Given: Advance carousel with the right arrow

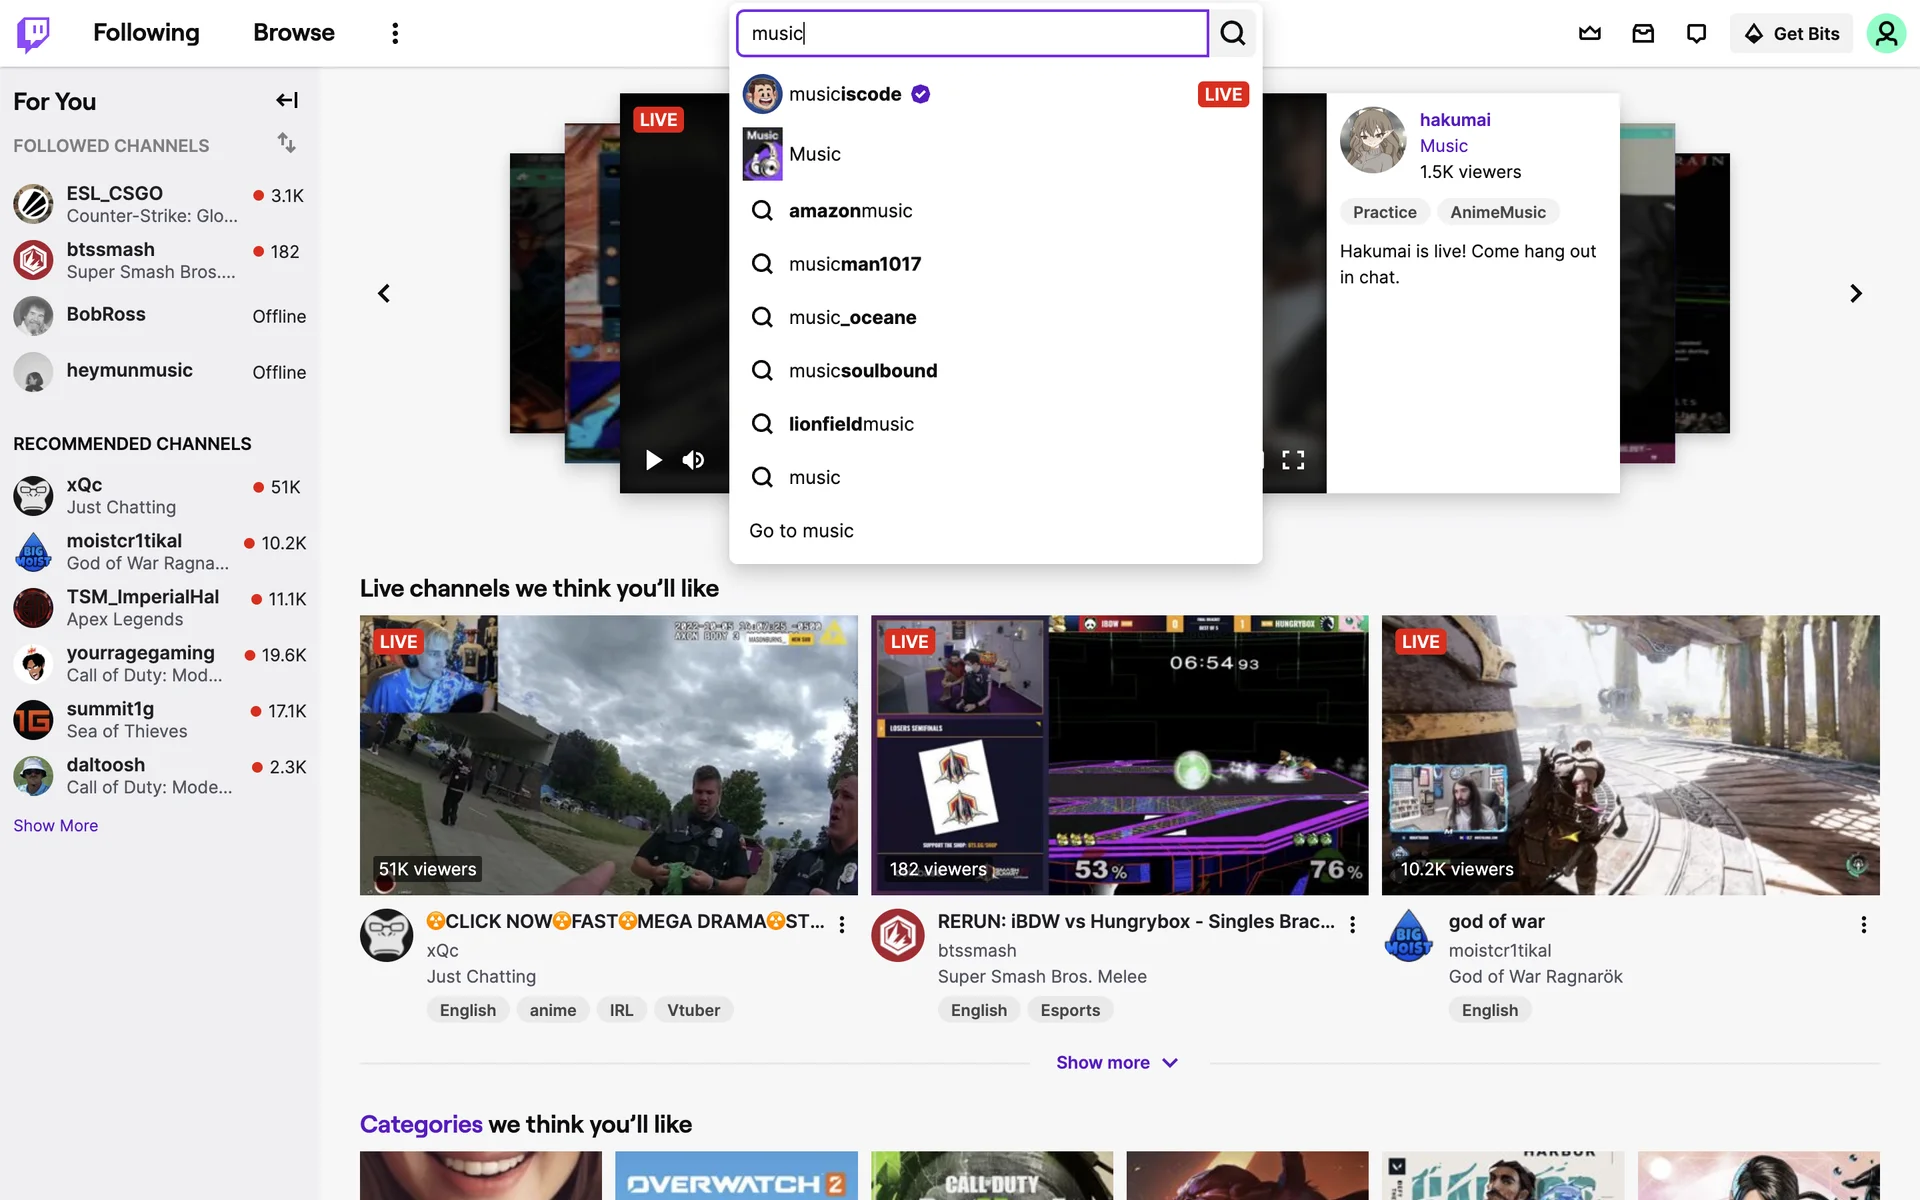Looking at the screenshot, I should (1855, 293).
